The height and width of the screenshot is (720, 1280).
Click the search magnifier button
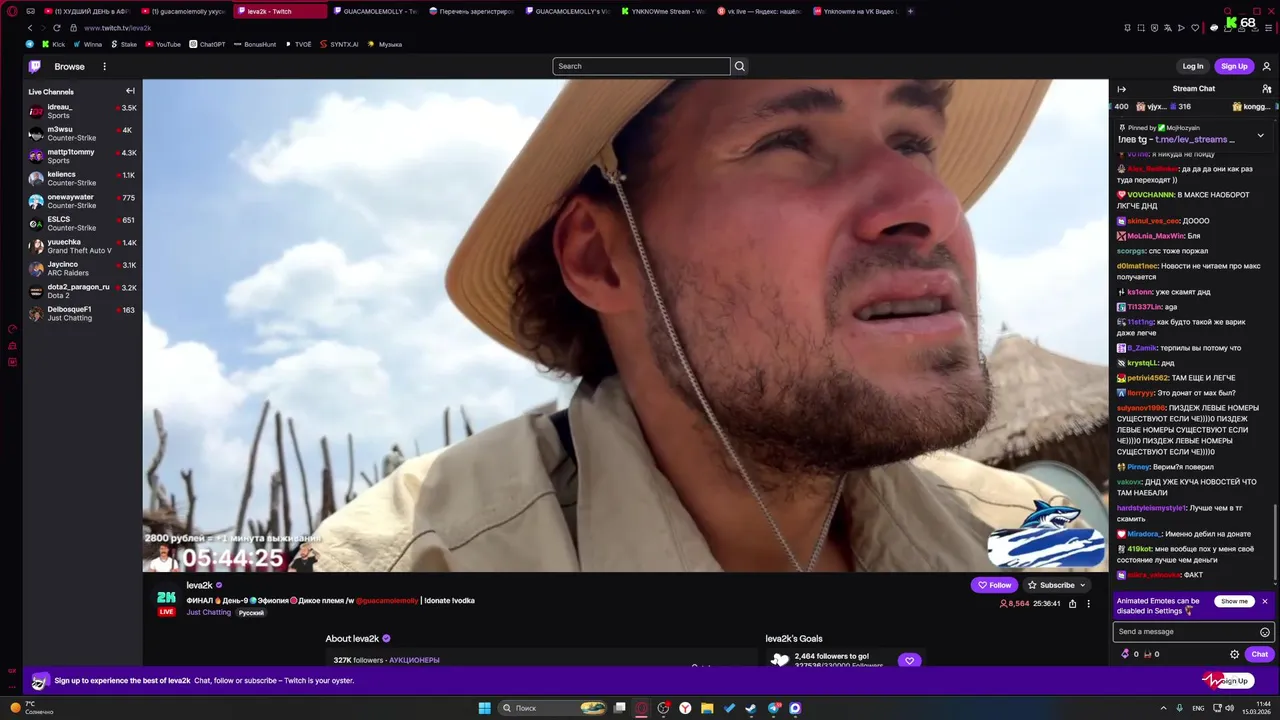click(740, 66)
